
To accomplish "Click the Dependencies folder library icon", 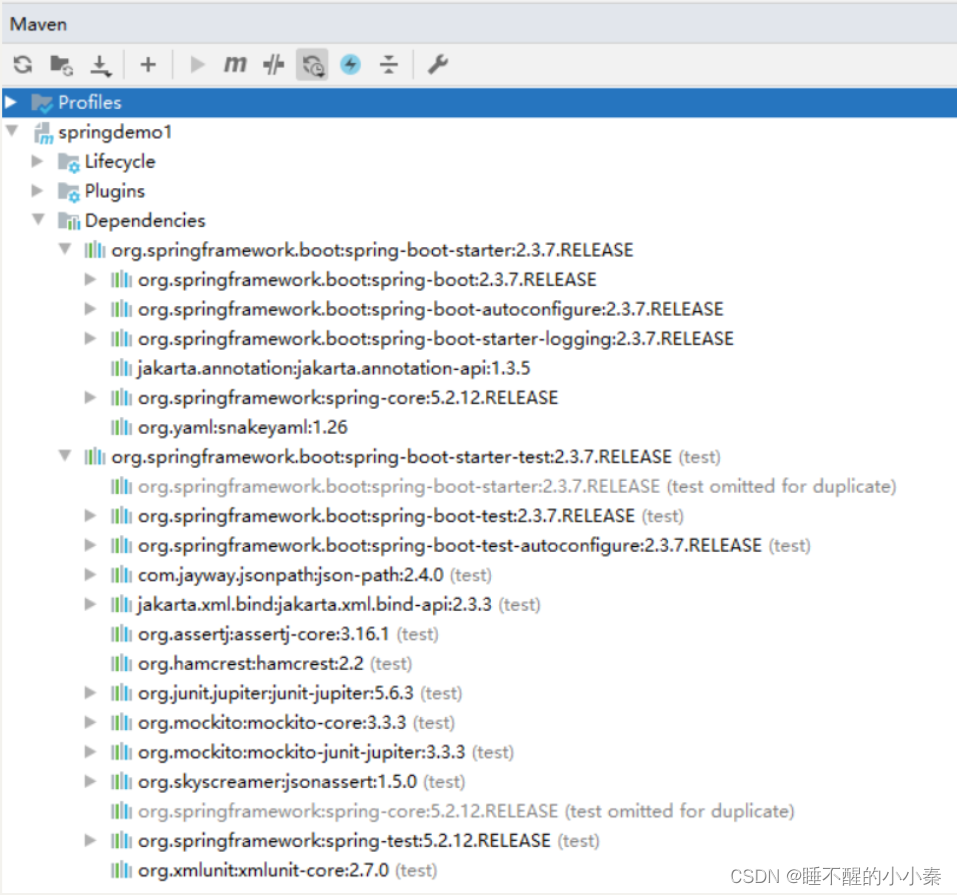I will (69, 221).
